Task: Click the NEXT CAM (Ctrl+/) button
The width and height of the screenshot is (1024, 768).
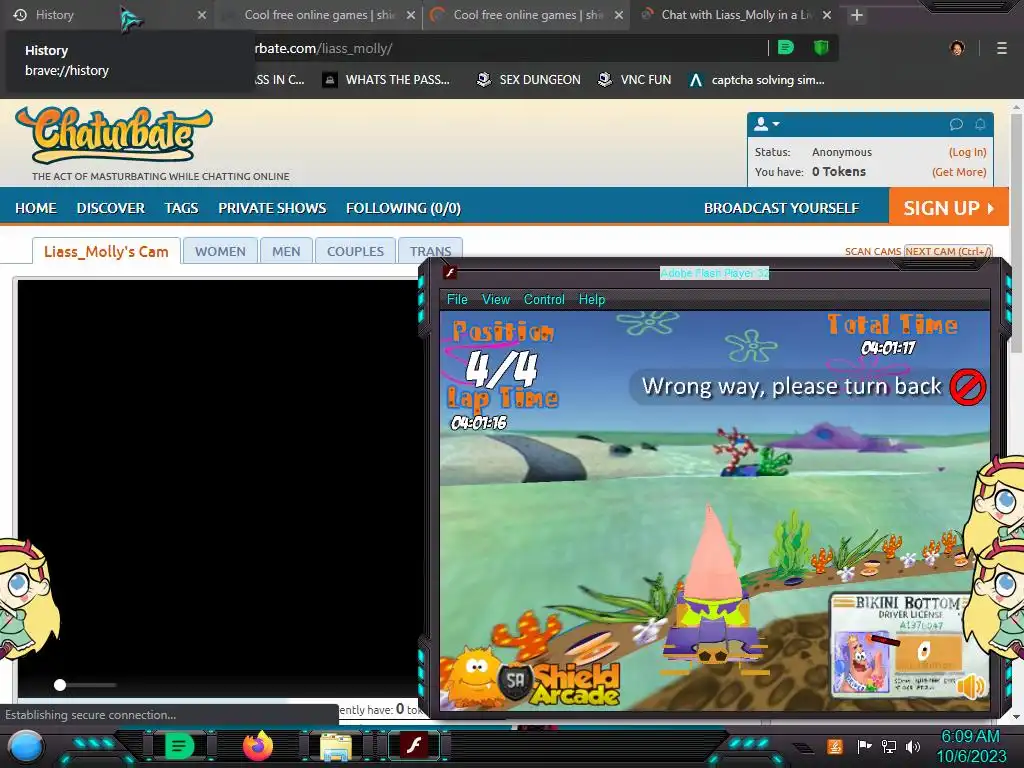Action: click(948, 251)
